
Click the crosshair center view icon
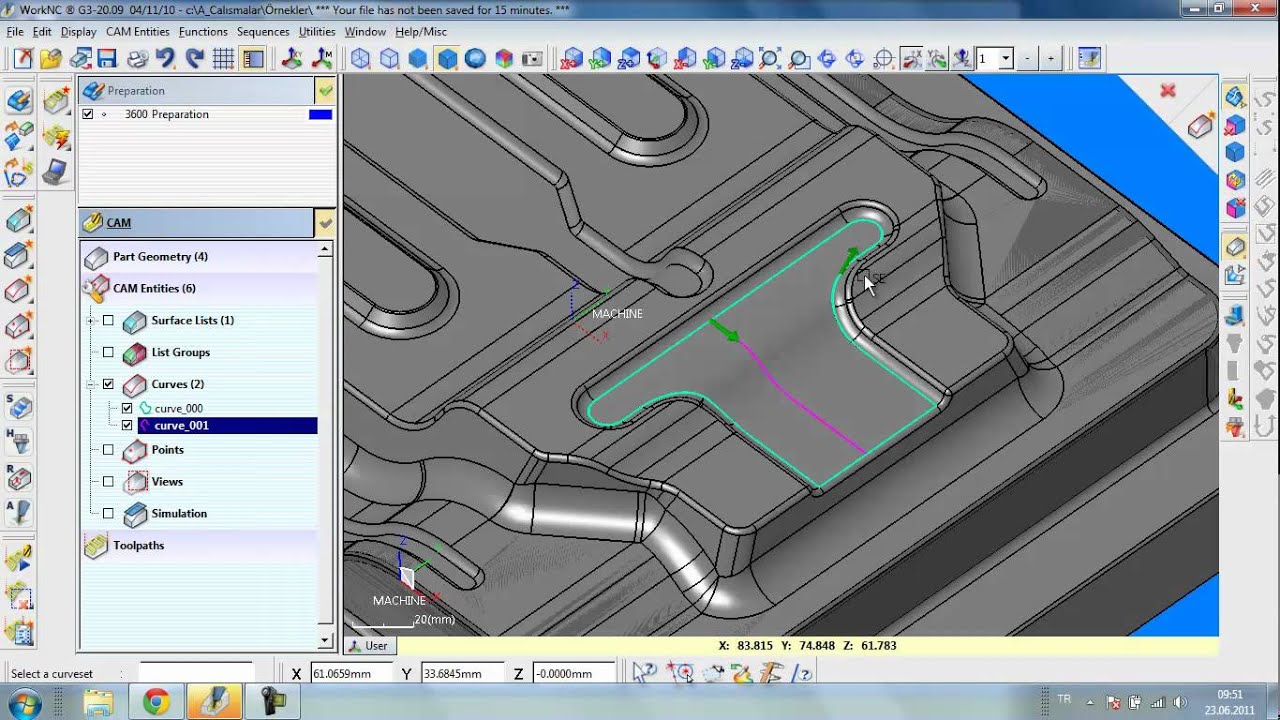tap(884, 59)
